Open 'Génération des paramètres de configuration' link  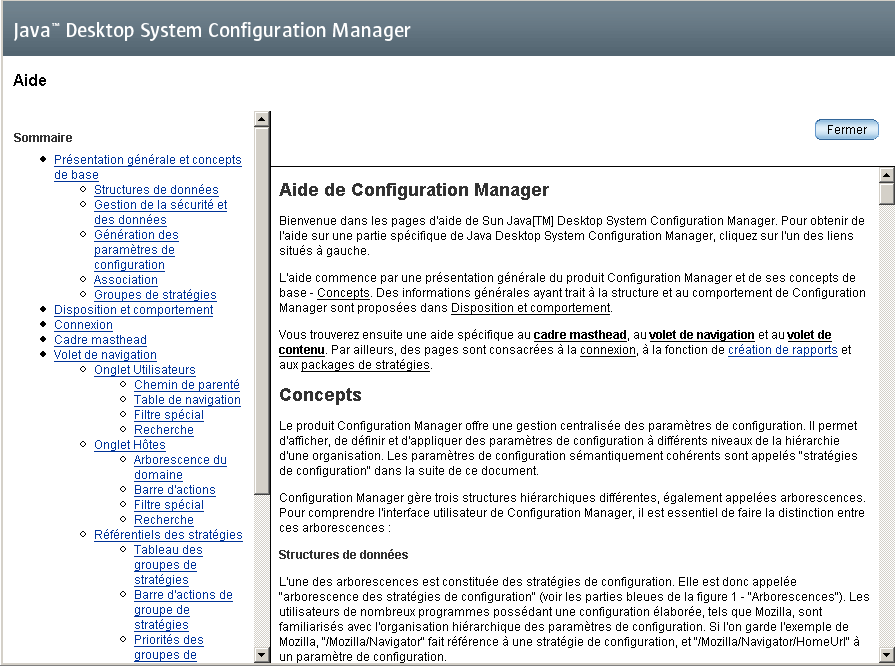(x=136, y=250)
